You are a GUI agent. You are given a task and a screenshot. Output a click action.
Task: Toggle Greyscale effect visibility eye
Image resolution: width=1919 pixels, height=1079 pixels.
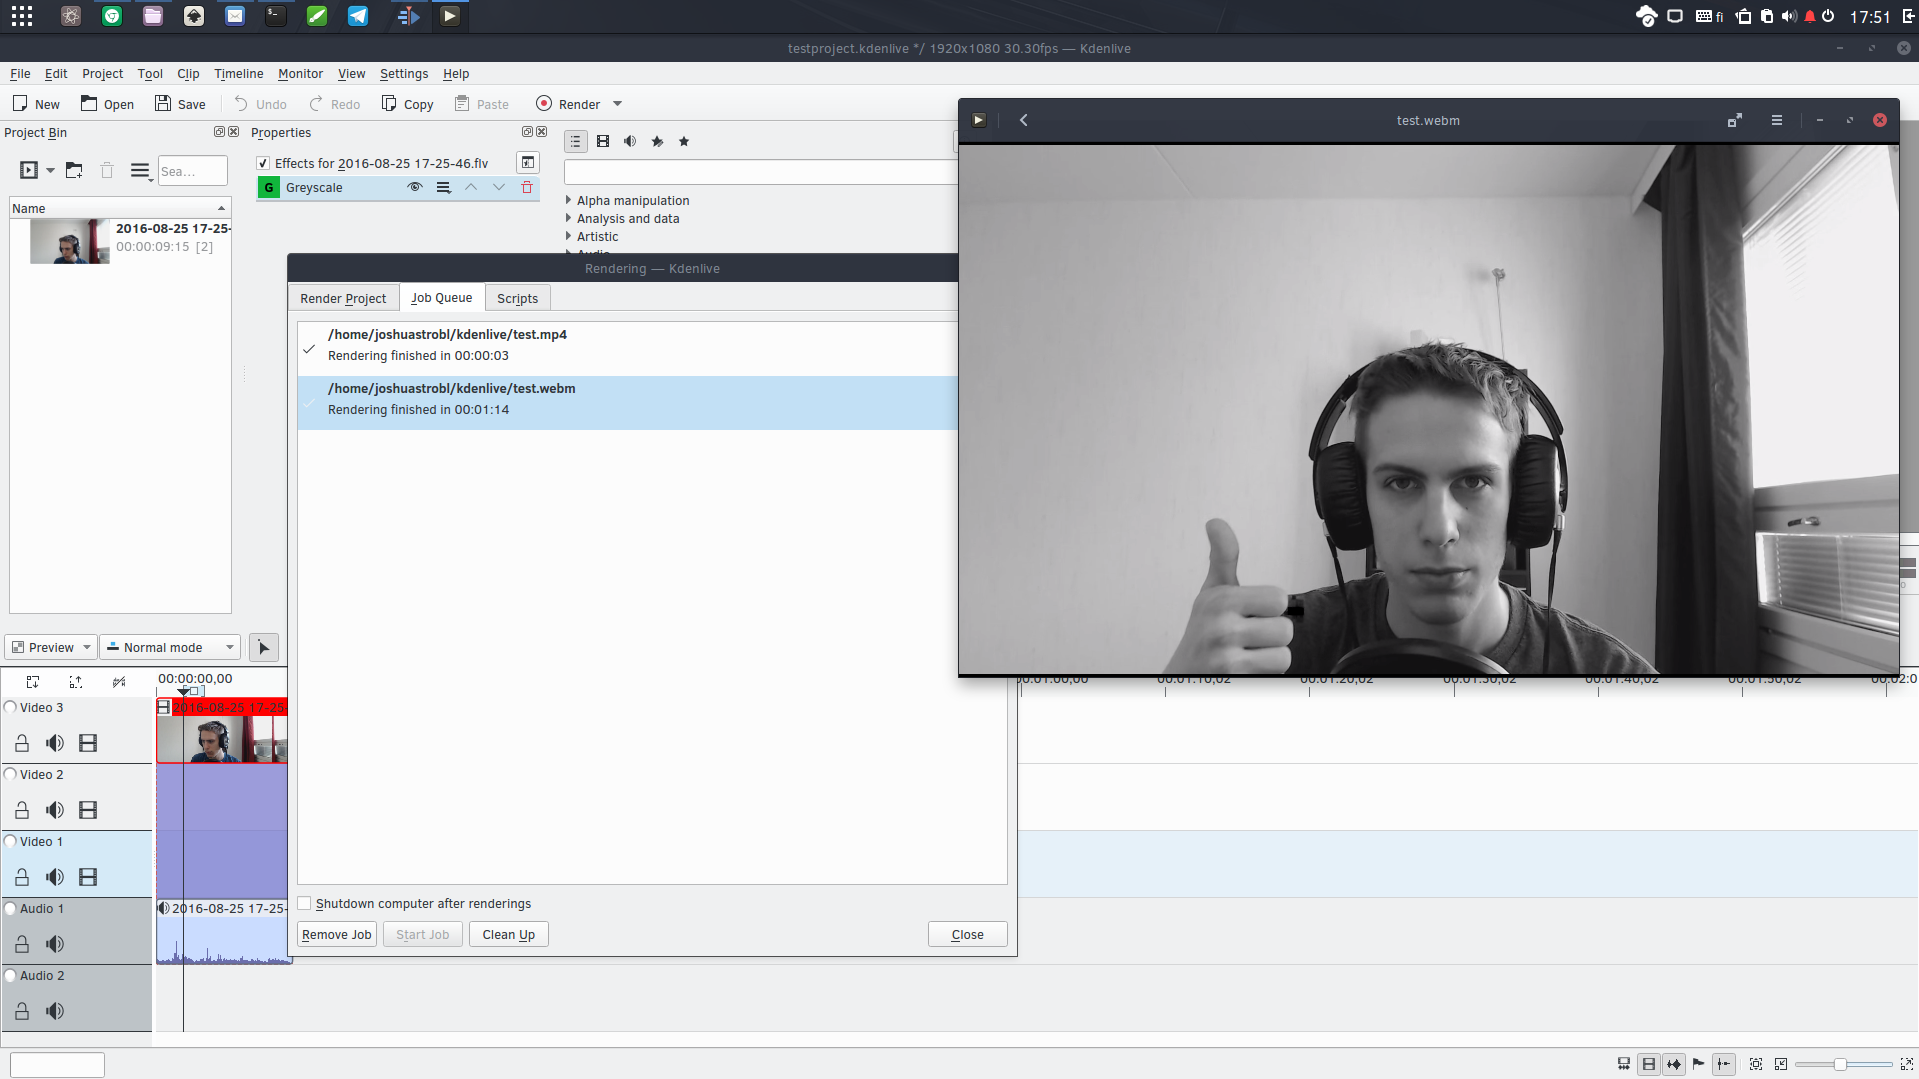[x=415, y=188]
